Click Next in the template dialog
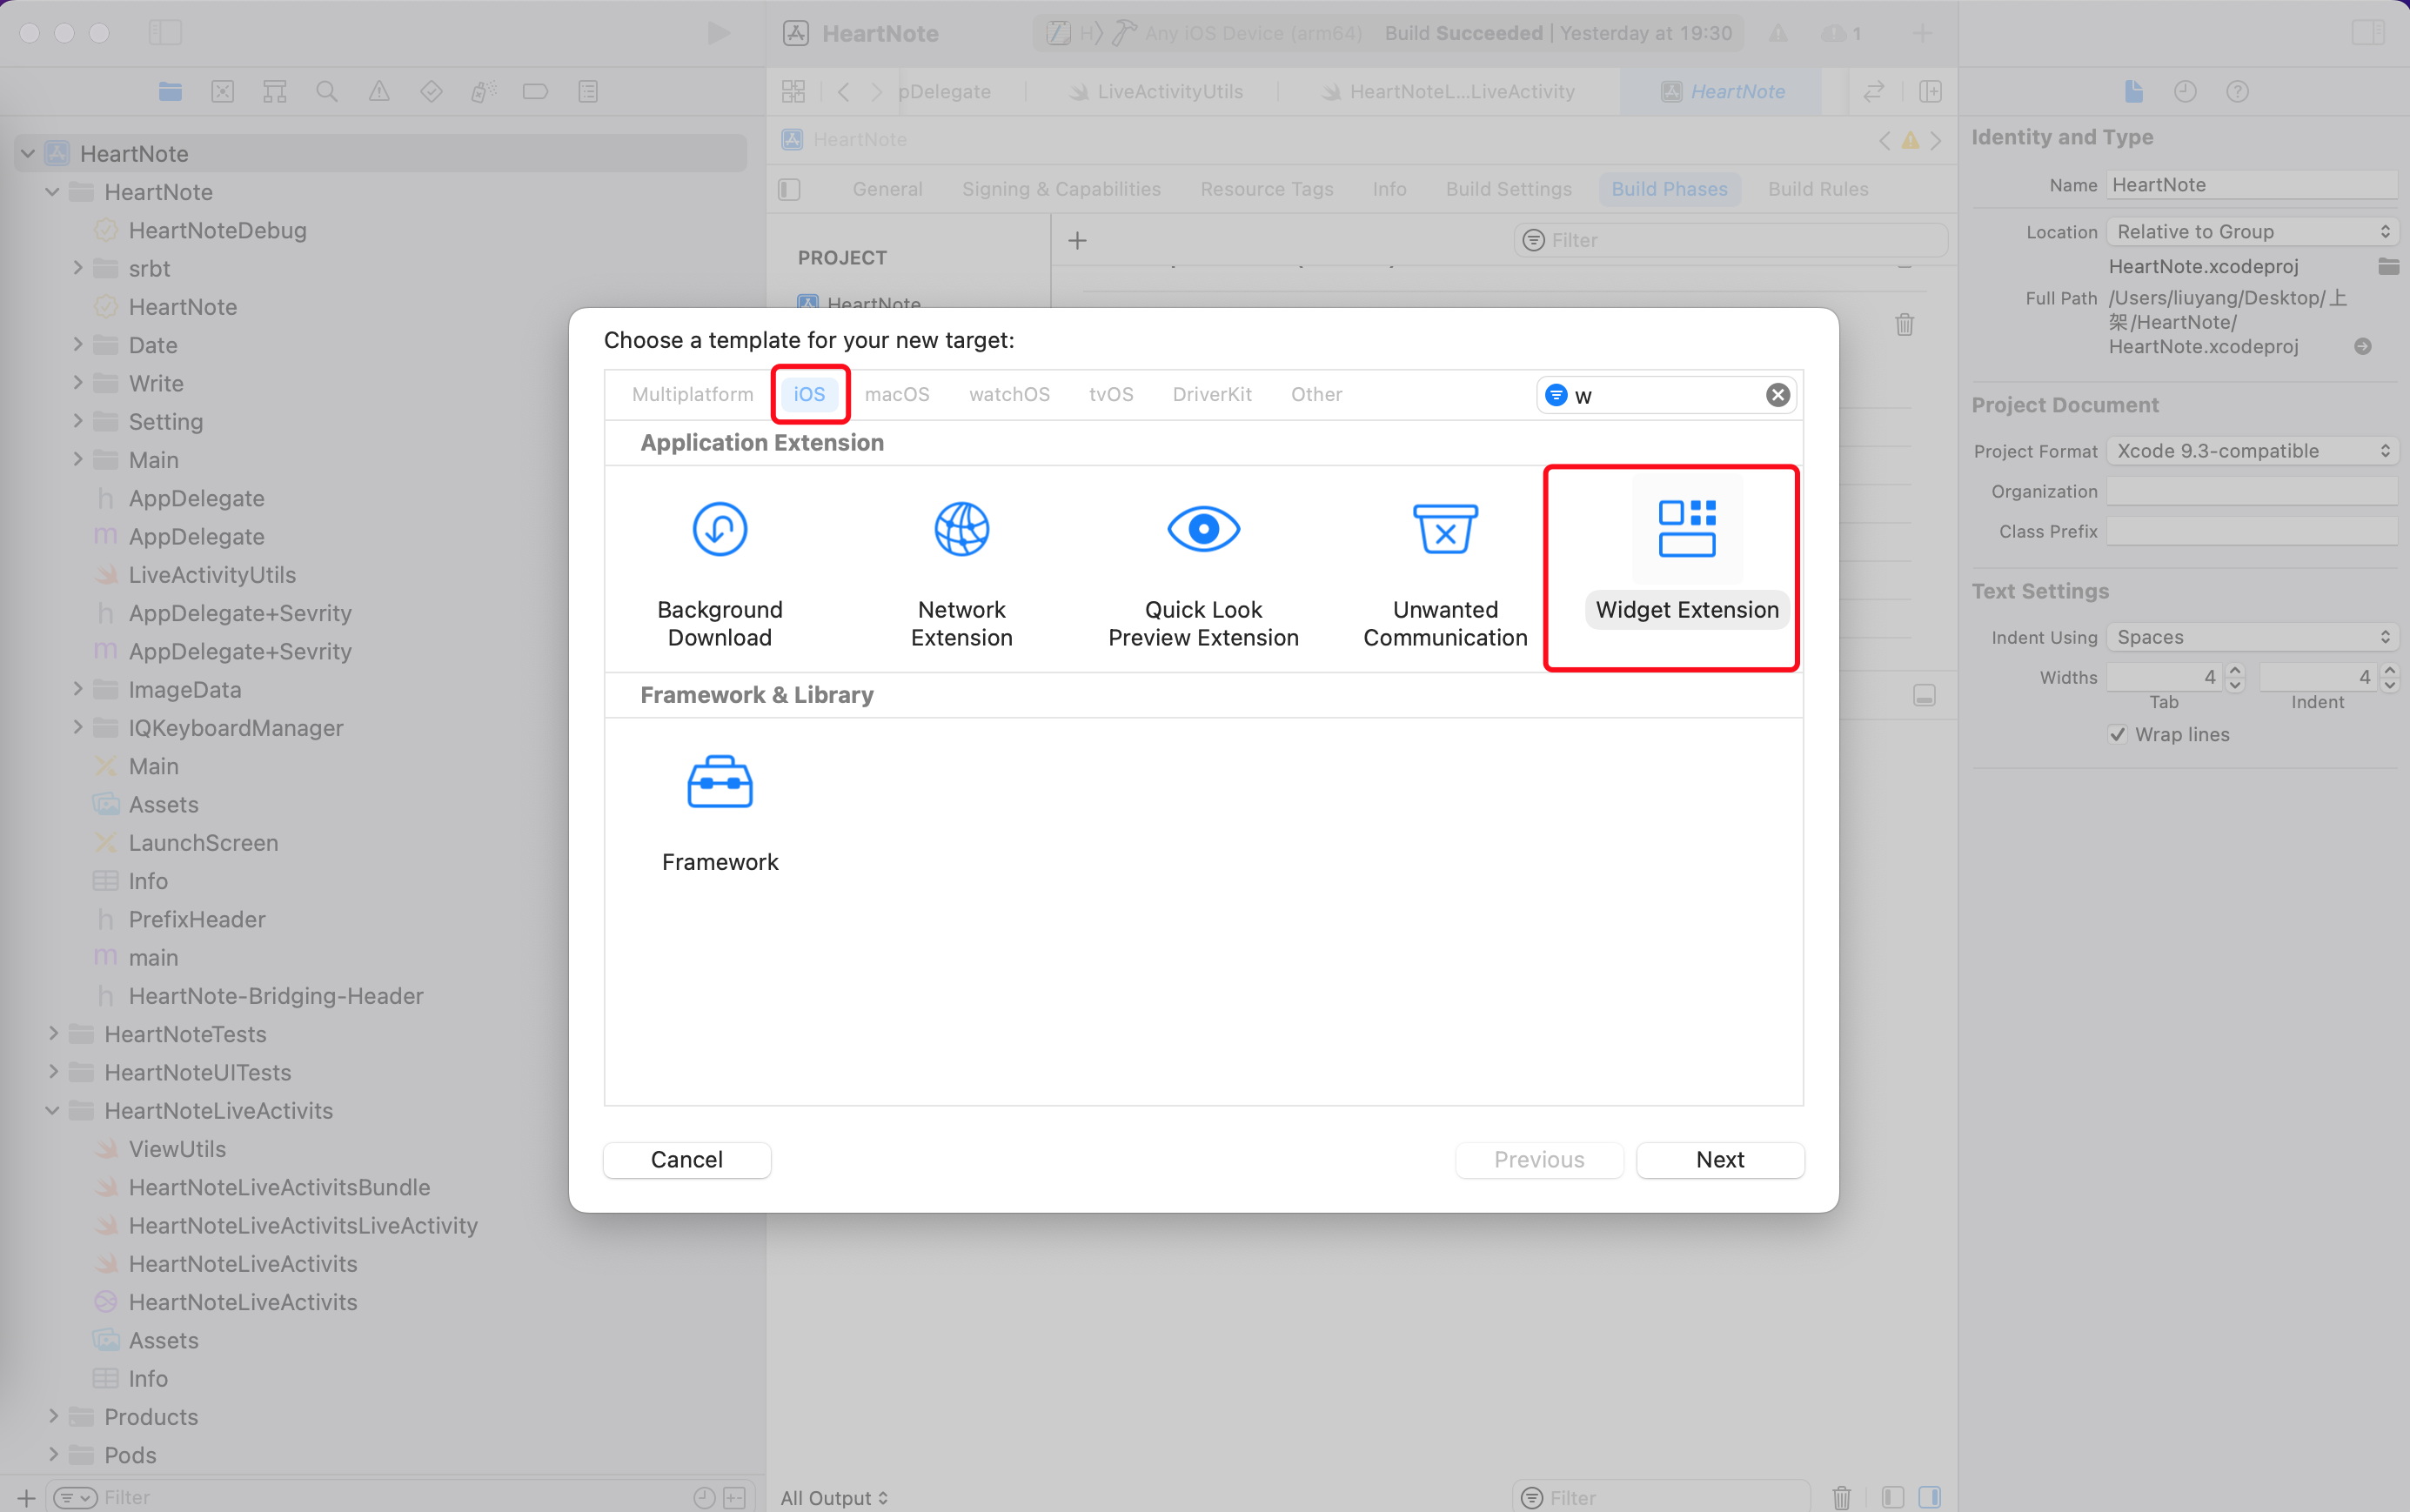2410x1512 pixels. coord(1720,1159)
